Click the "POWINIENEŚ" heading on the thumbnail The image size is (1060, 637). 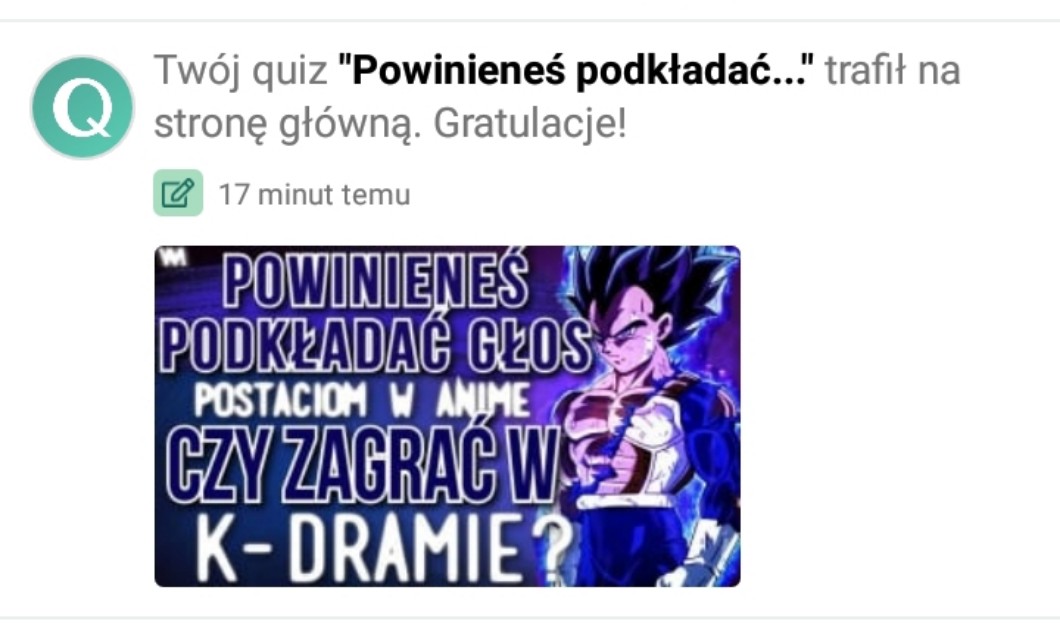tap(375, 281)
